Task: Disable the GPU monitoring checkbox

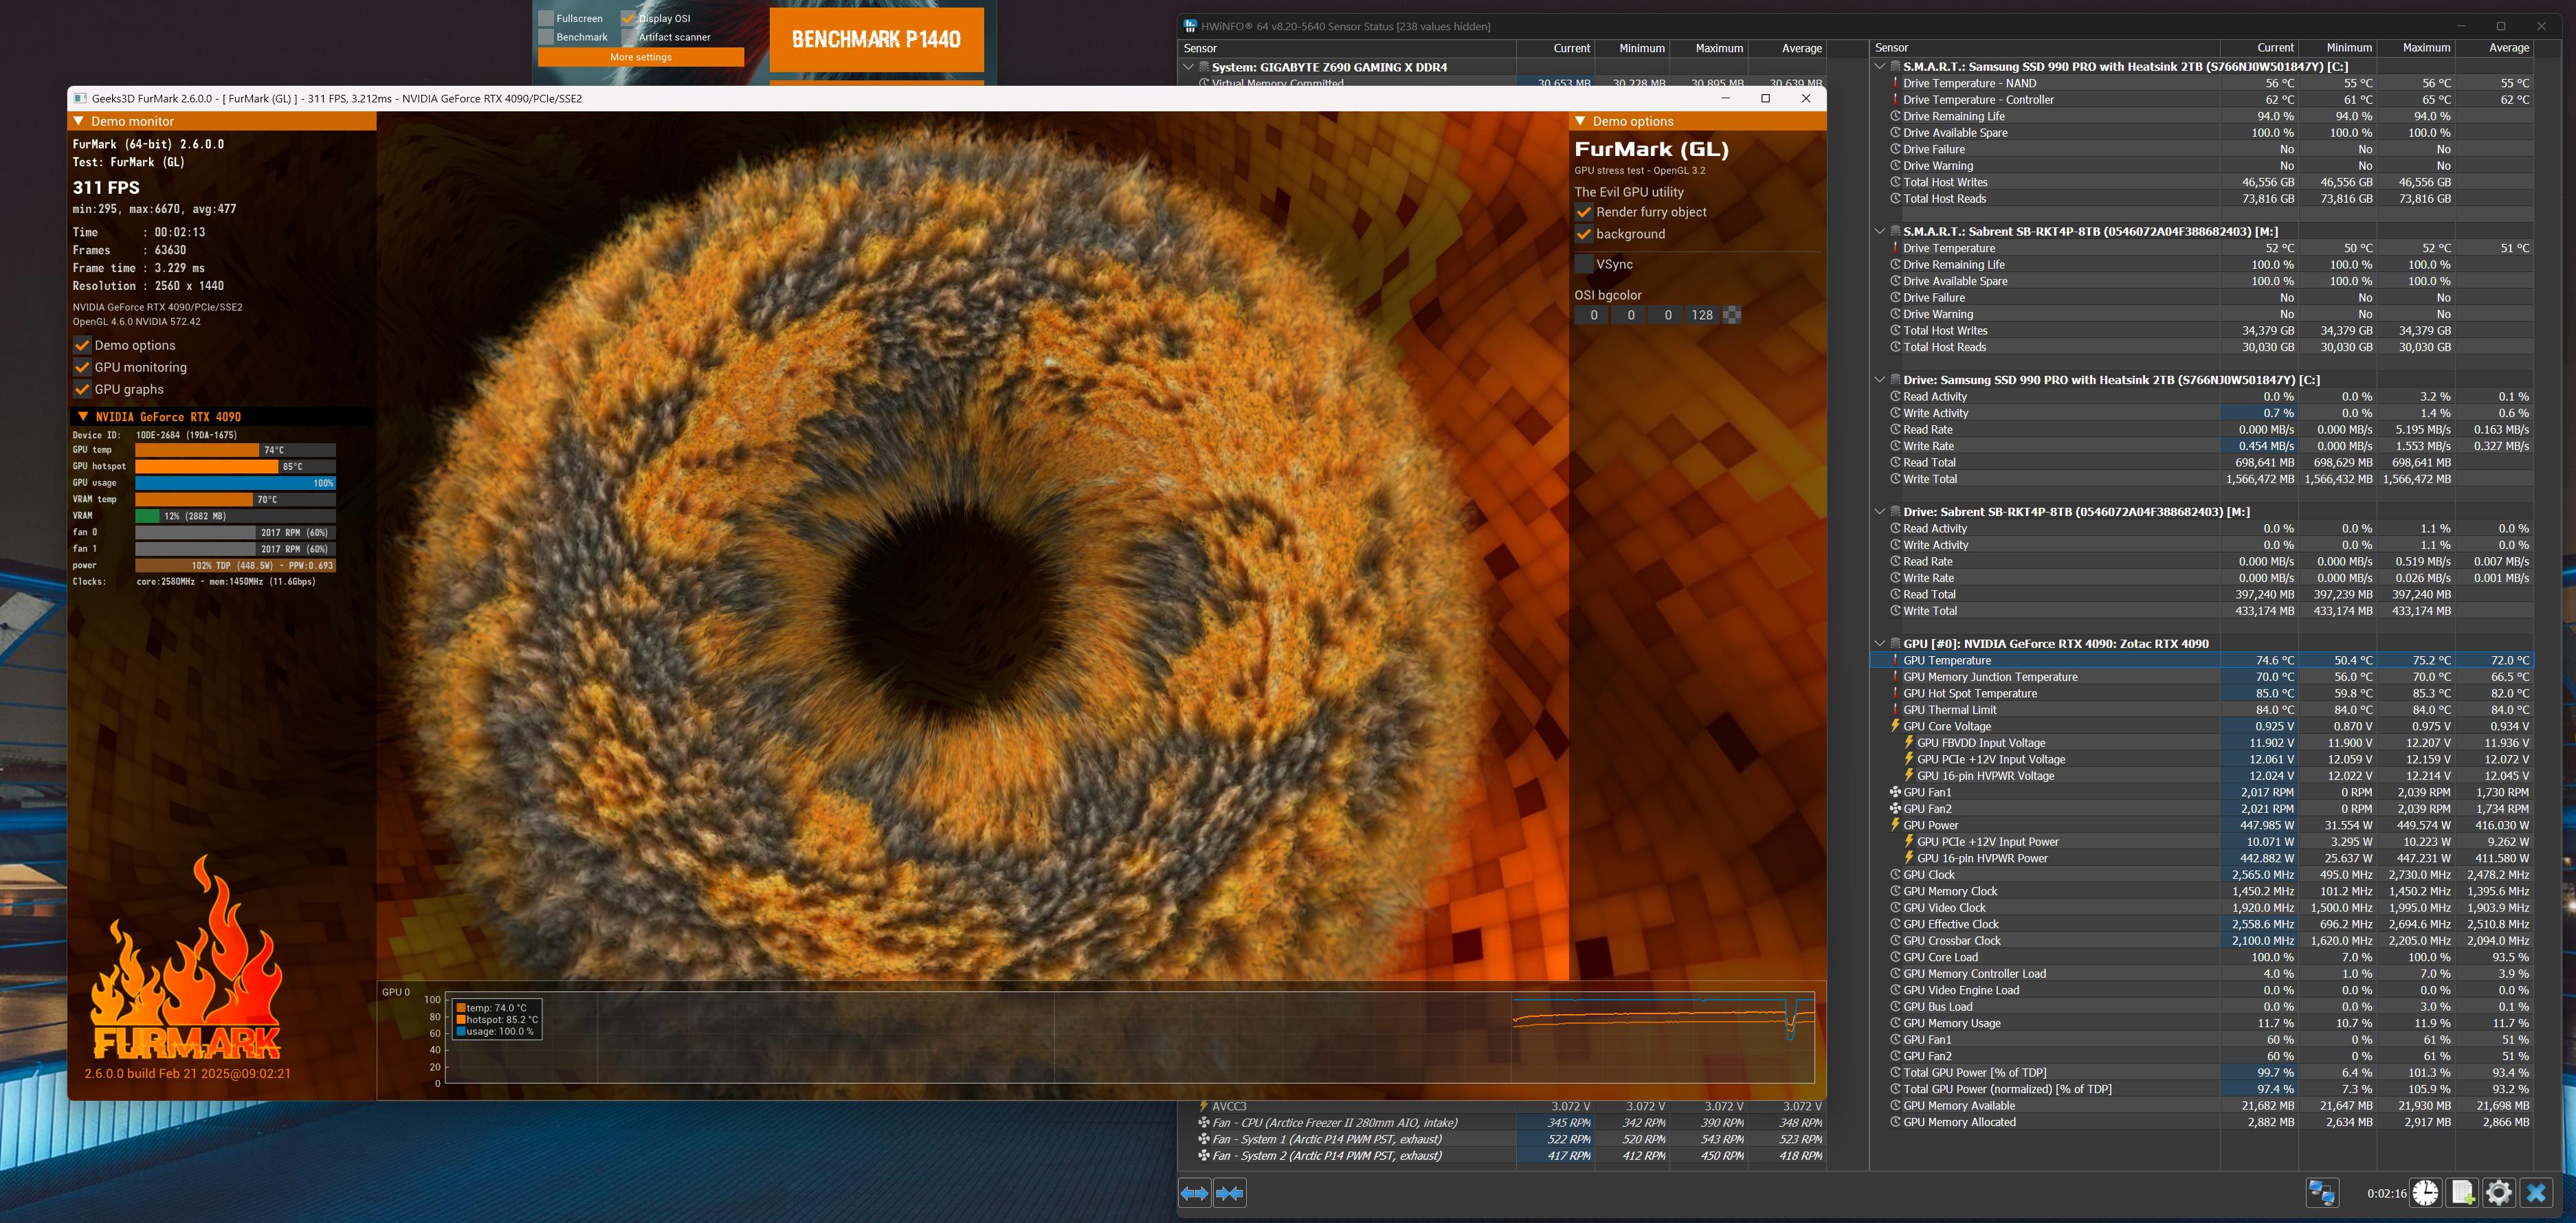Action: tap(82, 367)
